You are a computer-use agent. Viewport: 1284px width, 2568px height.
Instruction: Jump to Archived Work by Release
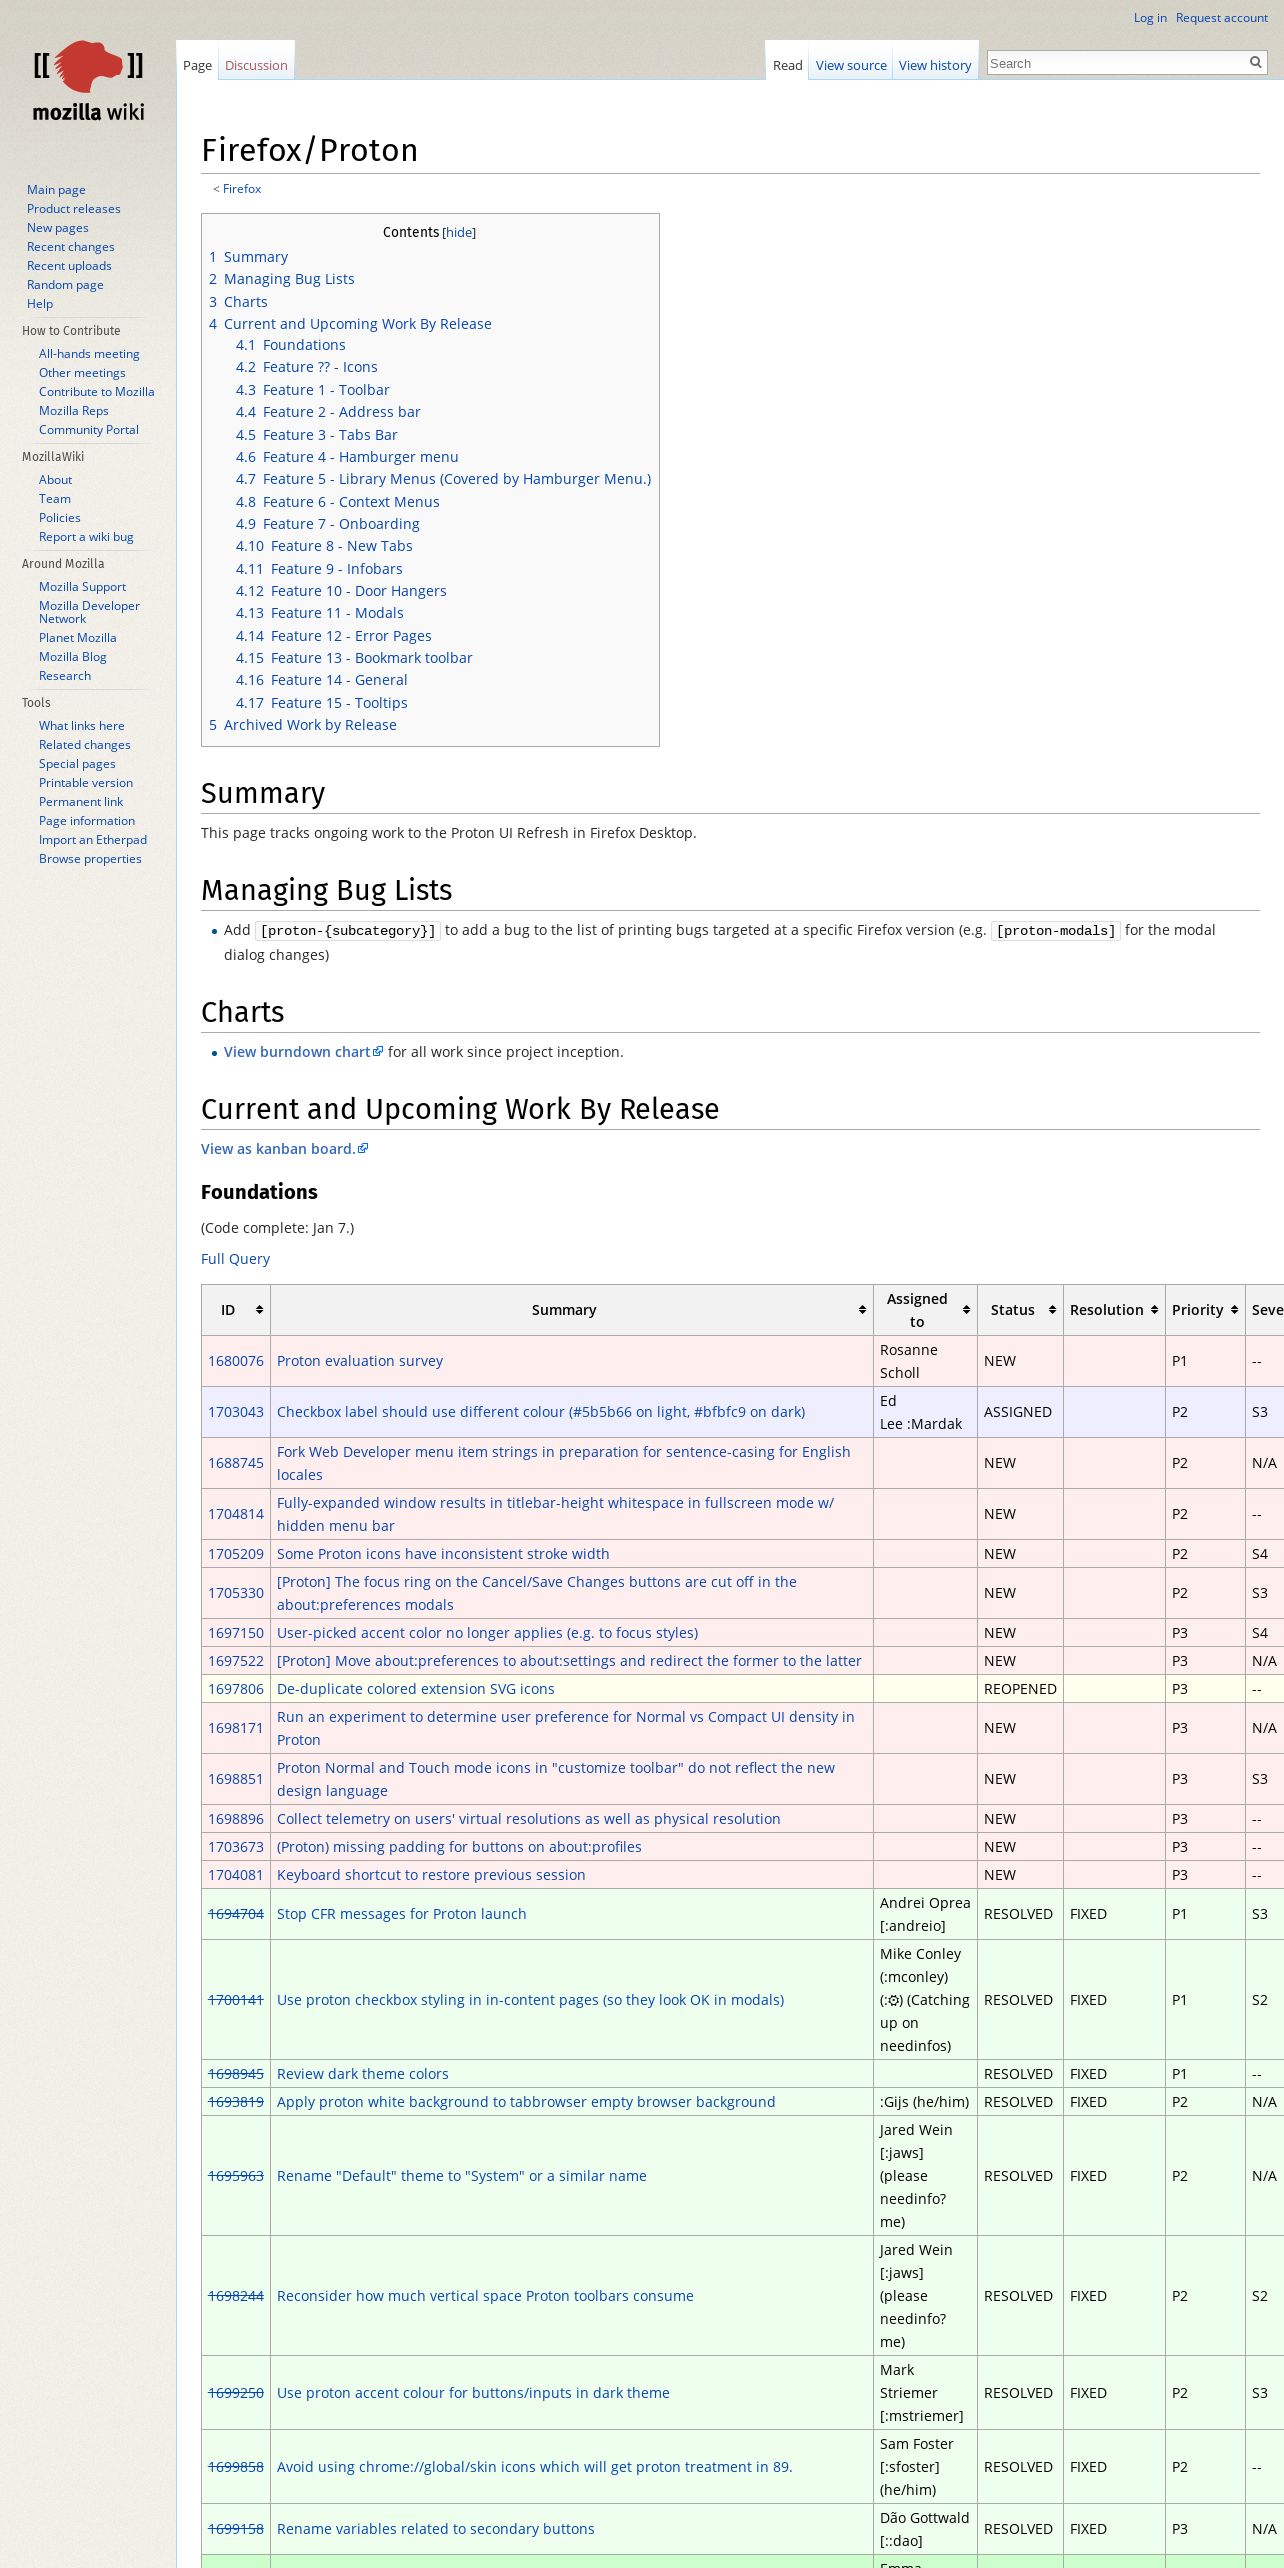pyautogui.click(x=302, y=725)
